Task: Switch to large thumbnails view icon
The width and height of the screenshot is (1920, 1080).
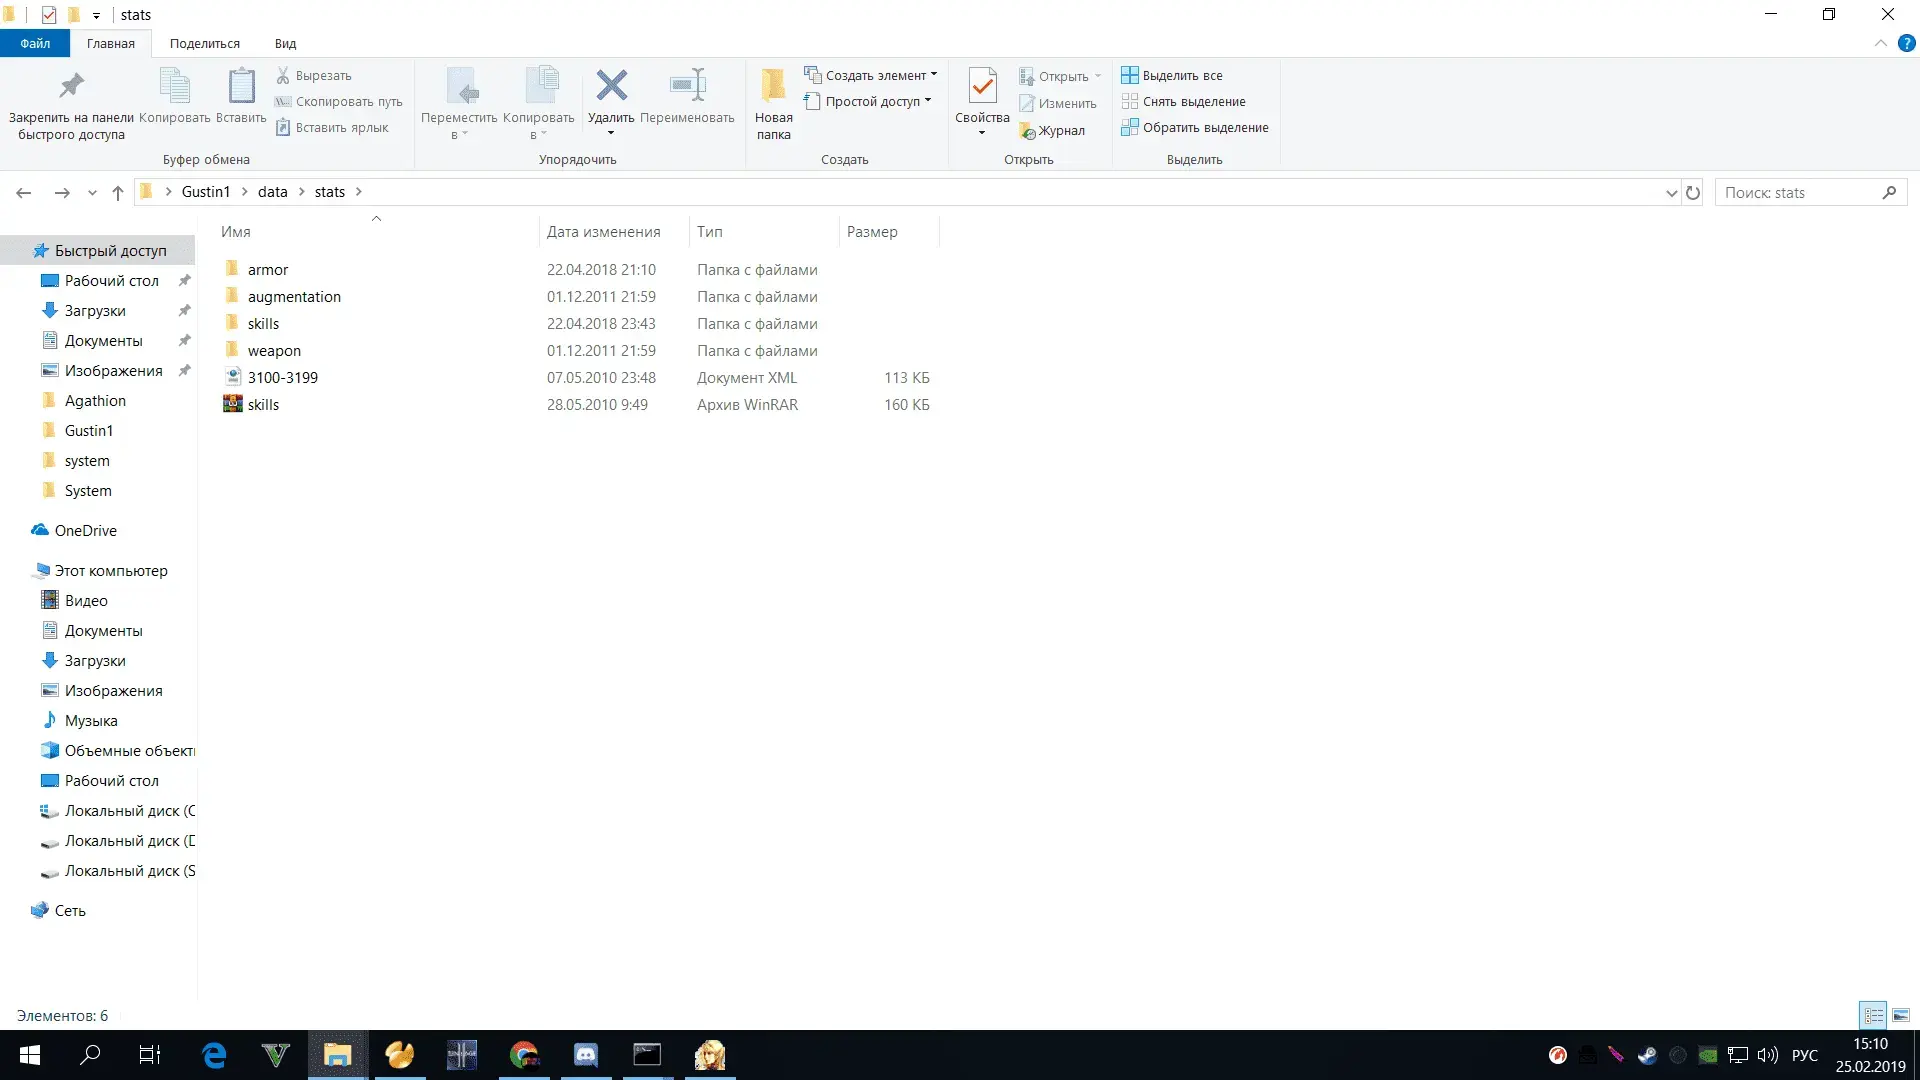Action: click(x=1901, y=1015)
